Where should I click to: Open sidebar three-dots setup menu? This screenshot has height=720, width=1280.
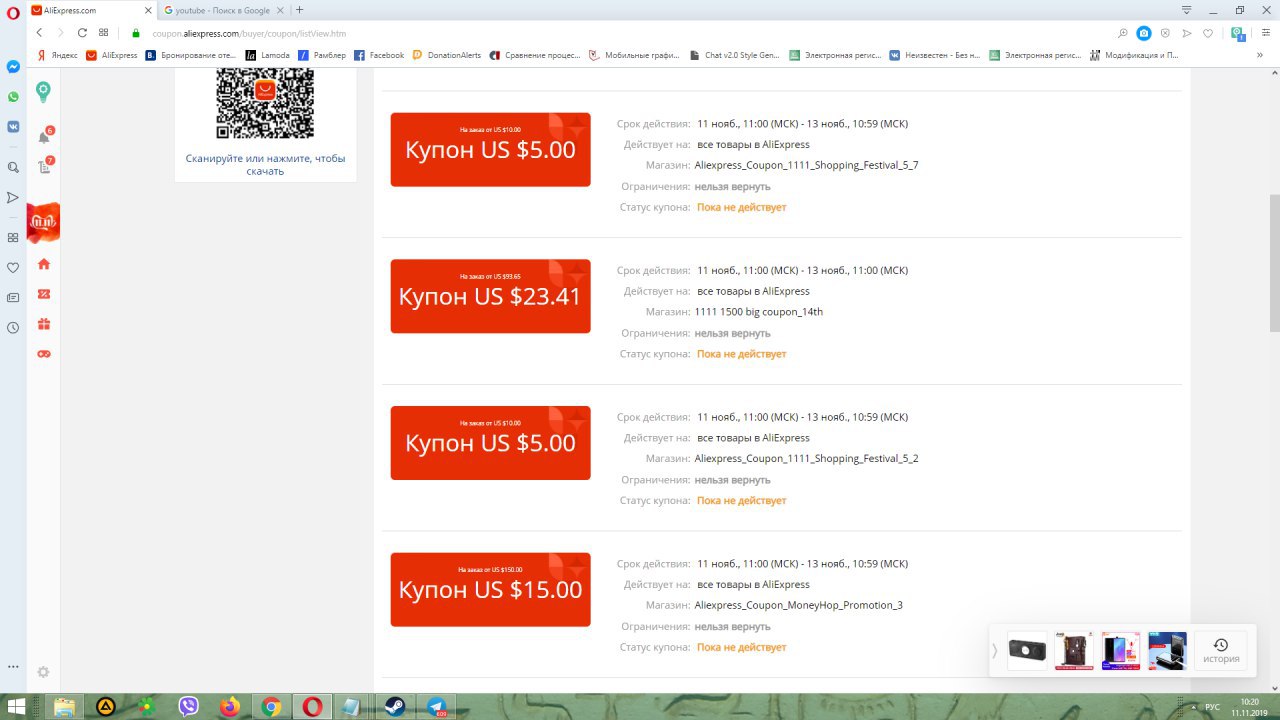[x=14, y=667]
